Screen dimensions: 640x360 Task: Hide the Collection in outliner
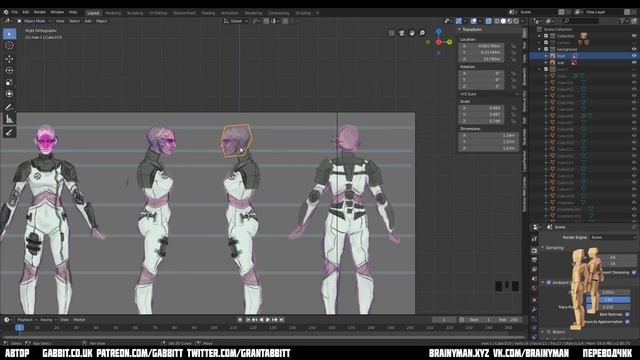(634, 36)
